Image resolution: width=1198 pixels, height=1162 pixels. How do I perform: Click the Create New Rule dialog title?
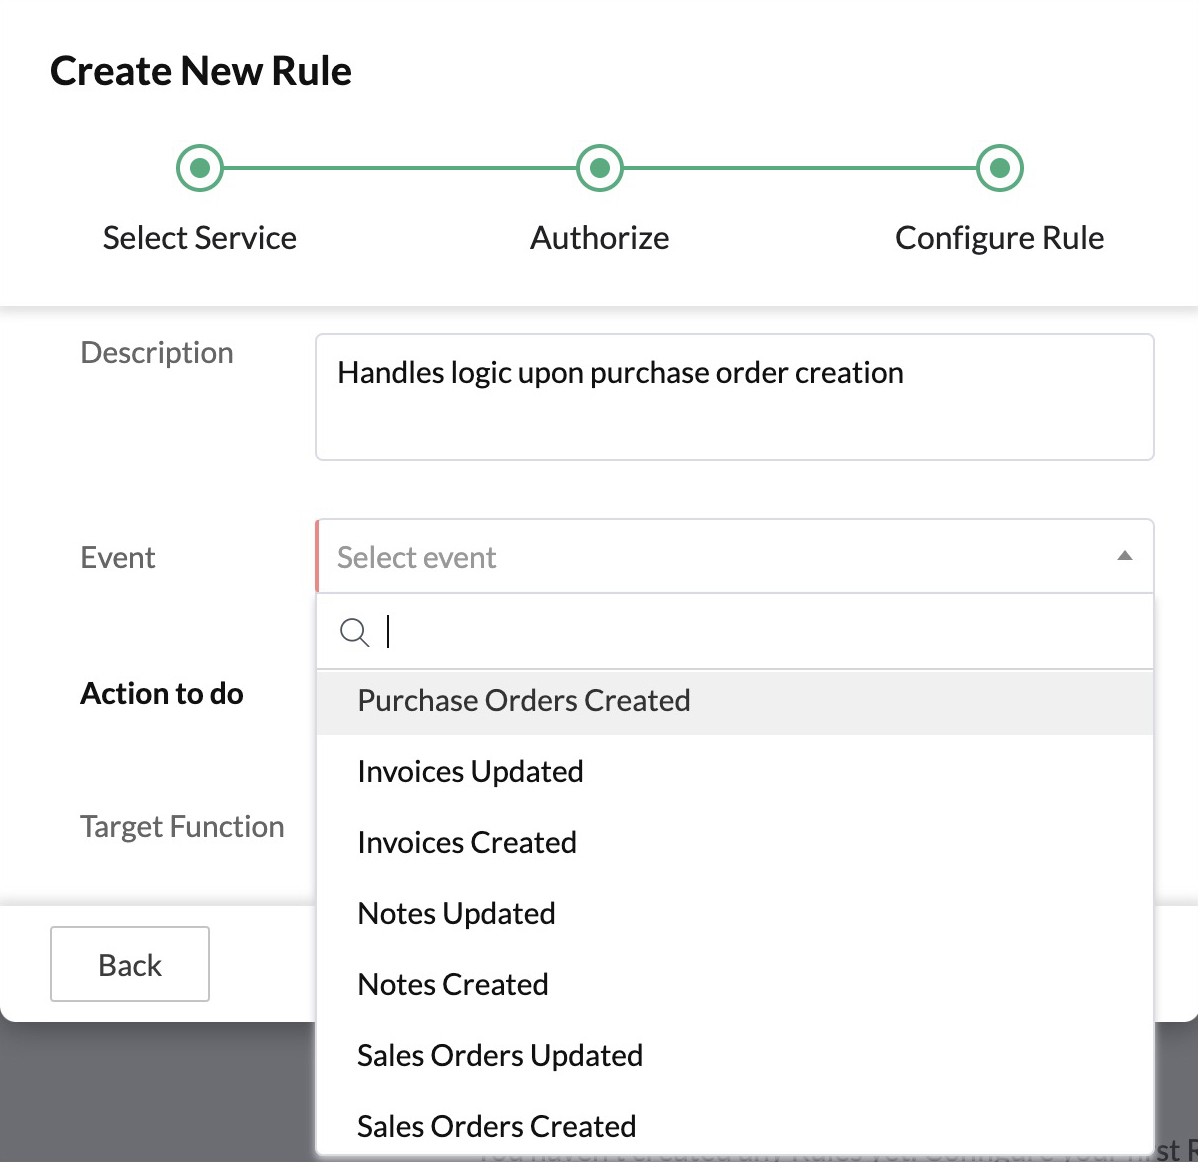tap(201, 70)
